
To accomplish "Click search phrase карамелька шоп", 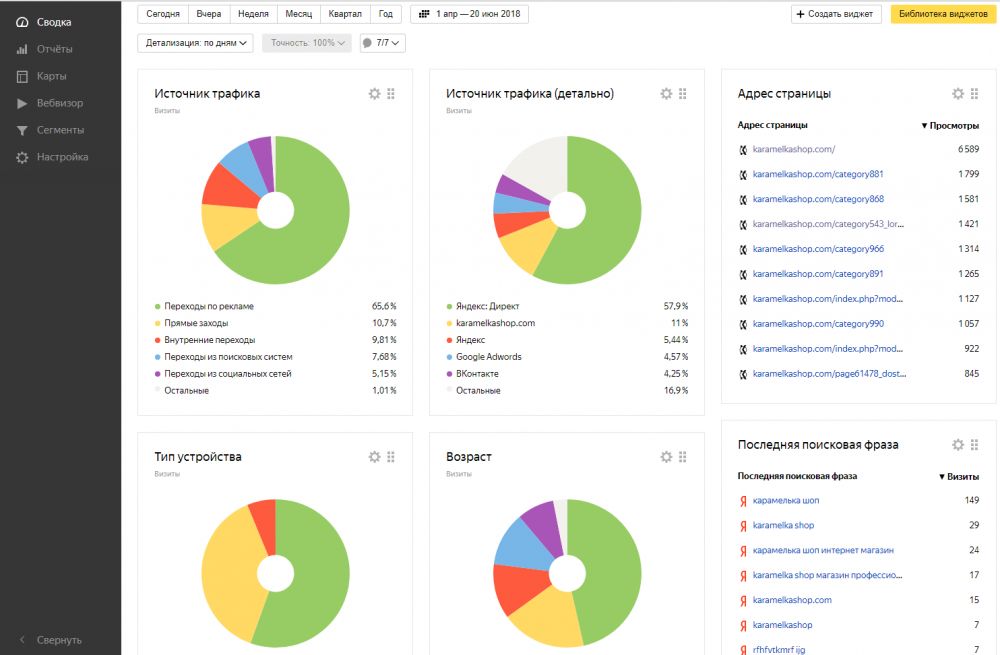I will pyautogui.click(x=786, y=500).
